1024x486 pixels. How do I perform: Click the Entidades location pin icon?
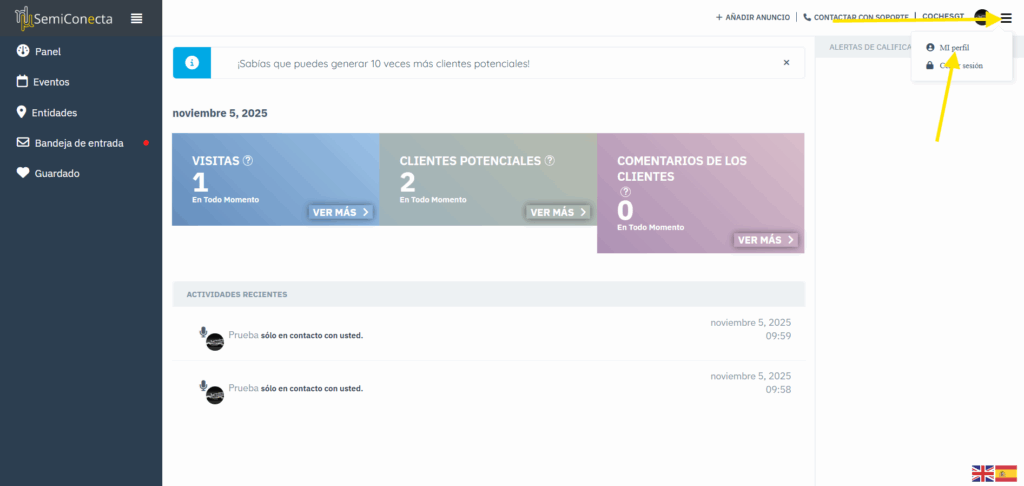22,112
